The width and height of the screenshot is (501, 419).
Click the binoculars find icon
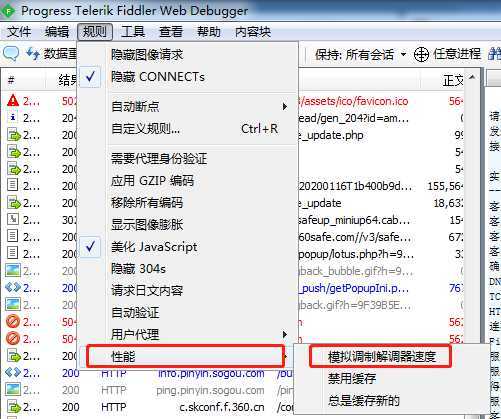point(495,54)
